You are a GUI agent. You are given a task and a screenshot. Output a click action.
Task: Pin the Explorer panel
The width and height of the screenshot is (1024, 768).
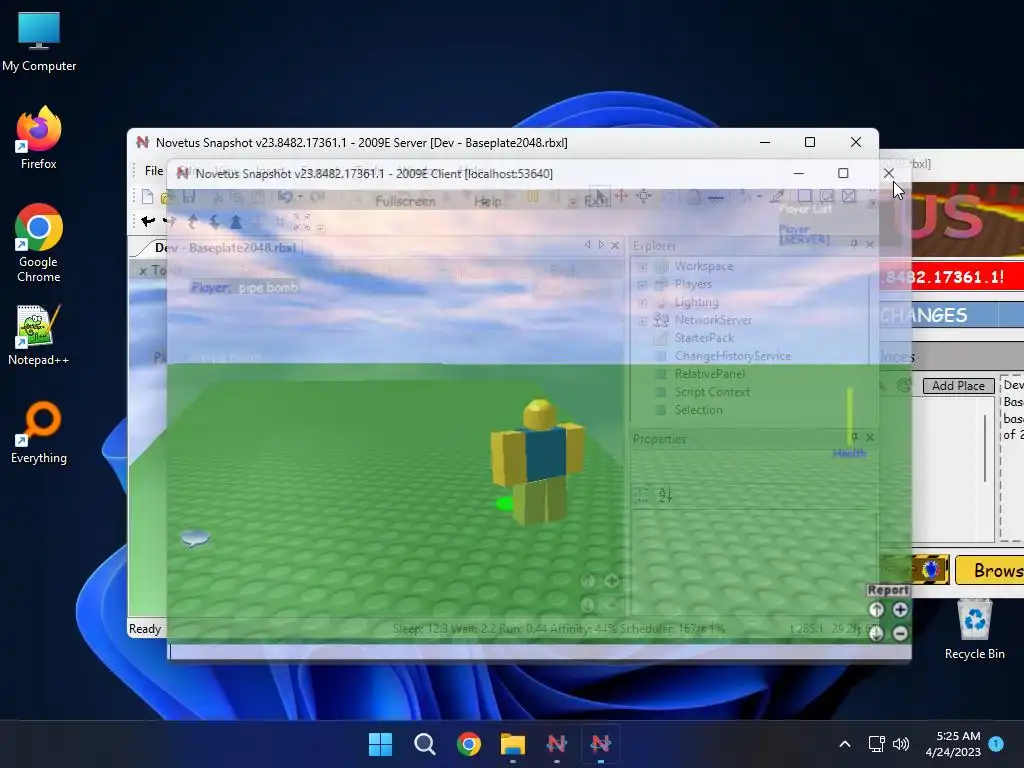pyautogui.click(x=854, y=244)
